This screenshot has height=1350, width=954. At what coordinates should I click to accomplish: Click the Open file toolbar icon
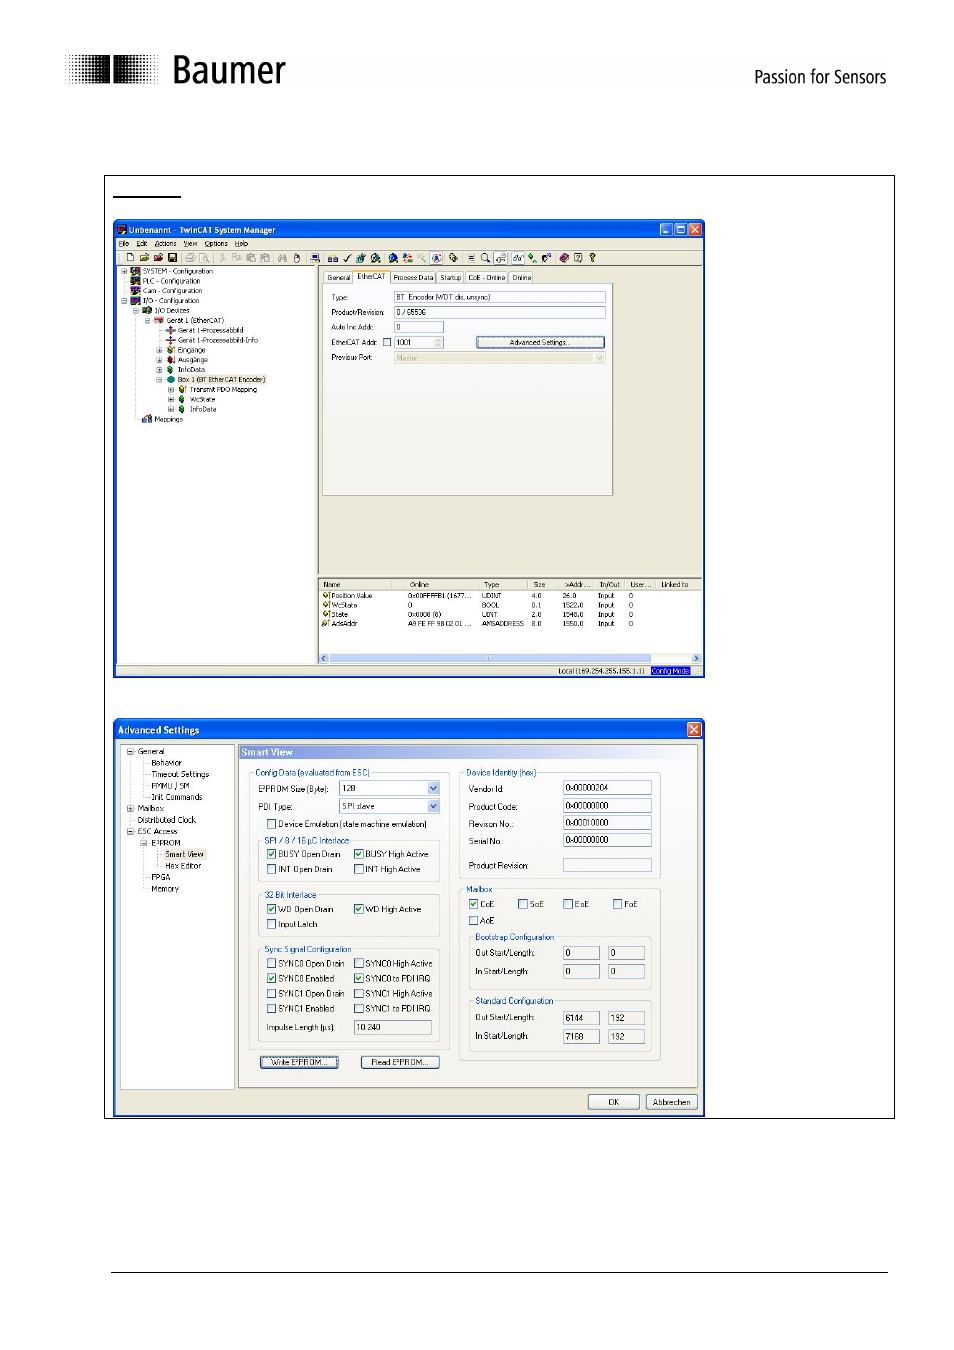click(144, 257)
